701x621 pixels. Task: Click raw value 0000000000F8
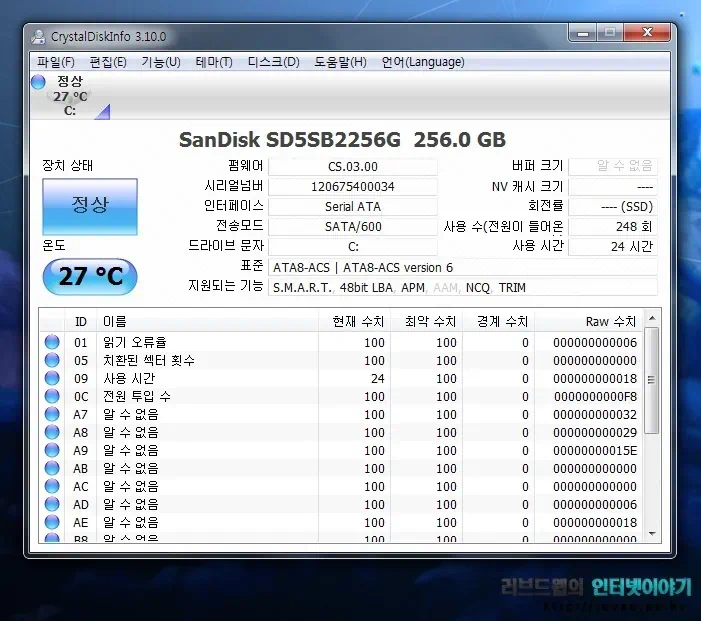click(595, 397)
